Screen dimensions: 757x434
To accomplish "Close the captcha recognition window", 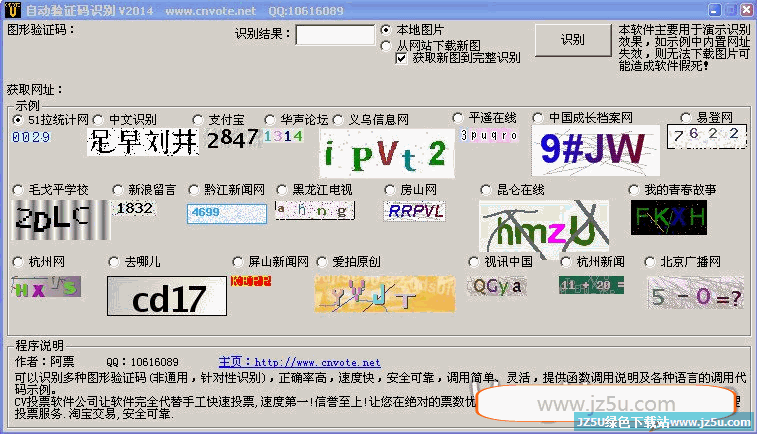I will 746,10.
